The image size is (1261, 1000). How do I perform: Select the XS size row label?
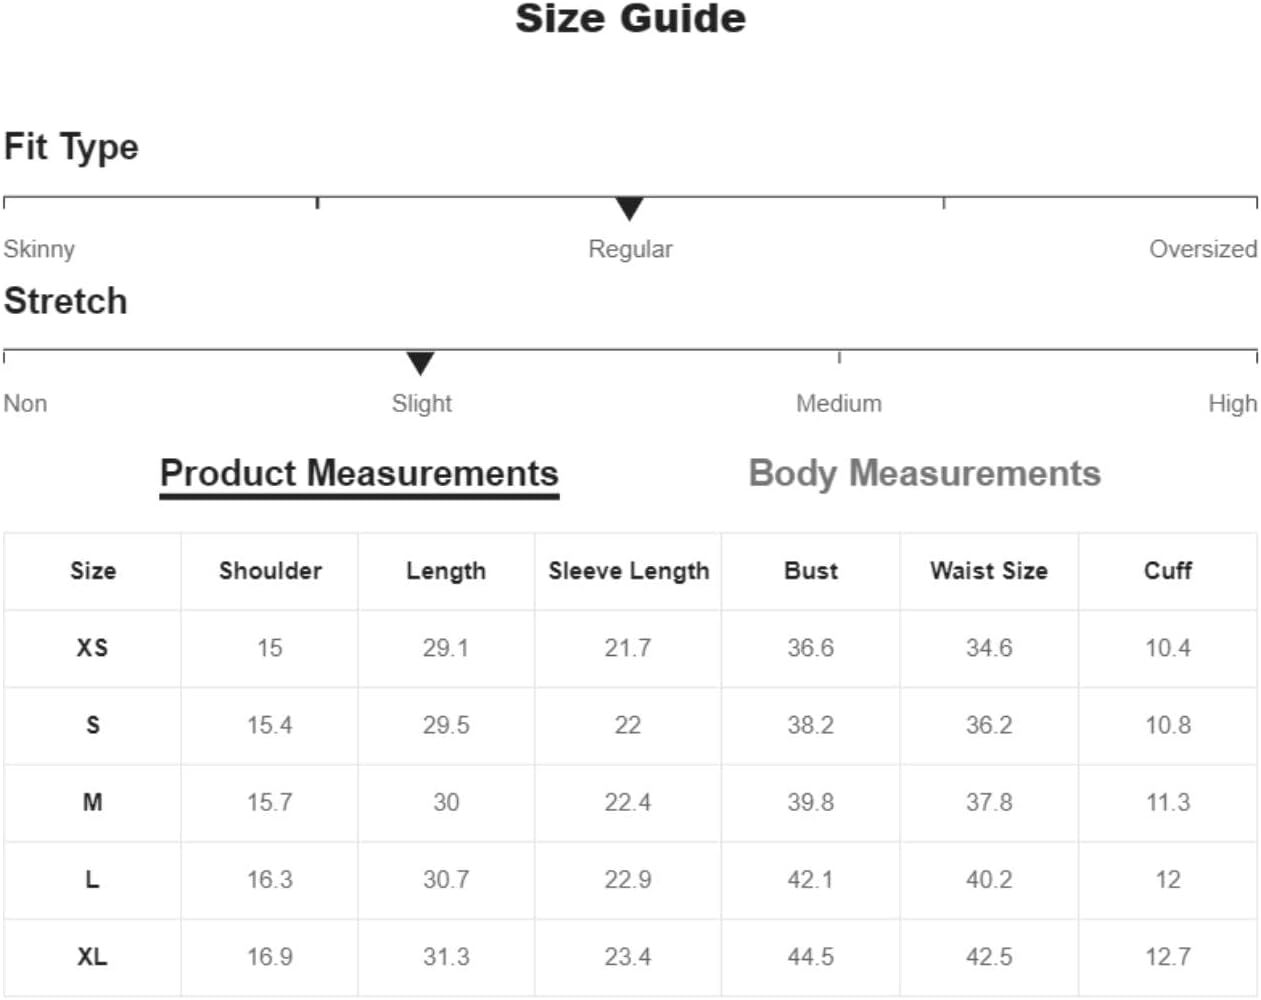coord(92,648)
